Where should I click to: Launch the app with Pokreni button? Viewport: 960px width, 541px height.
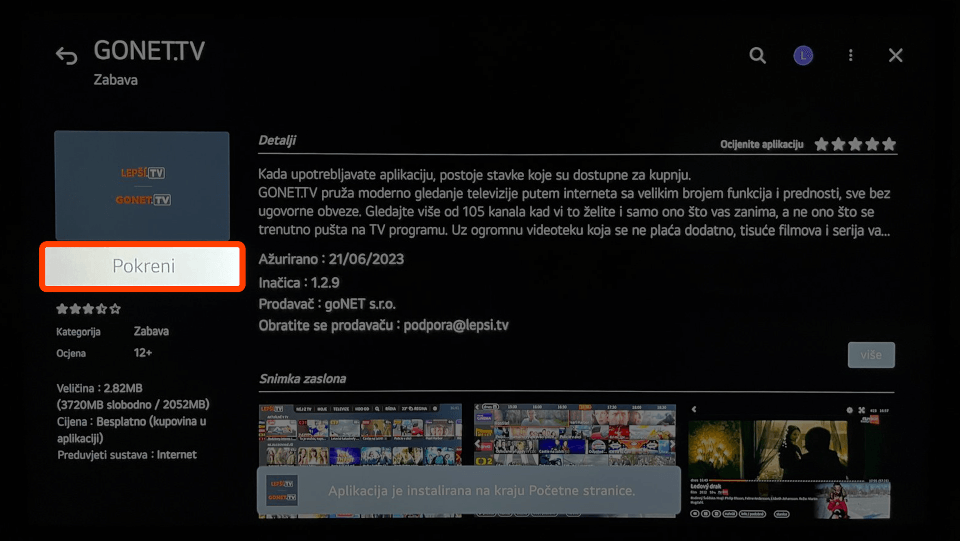(143, 266)
